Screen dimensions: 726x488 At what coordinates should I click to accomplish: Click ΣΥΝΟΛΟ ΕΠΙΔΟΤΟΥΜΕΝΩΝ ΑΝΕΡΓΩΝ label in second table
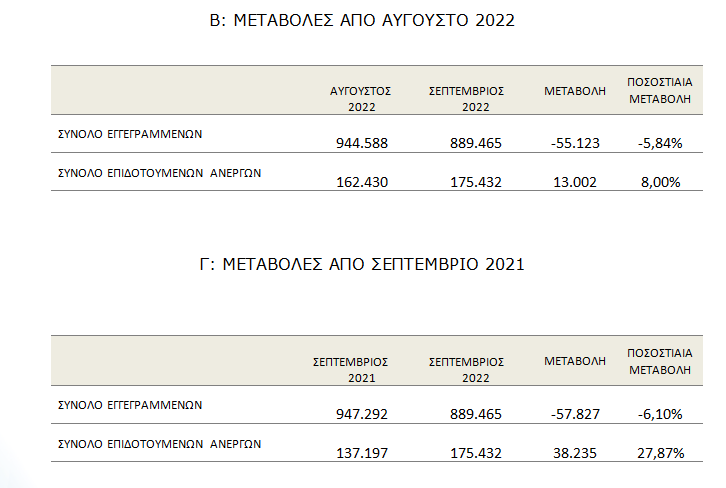159,444
